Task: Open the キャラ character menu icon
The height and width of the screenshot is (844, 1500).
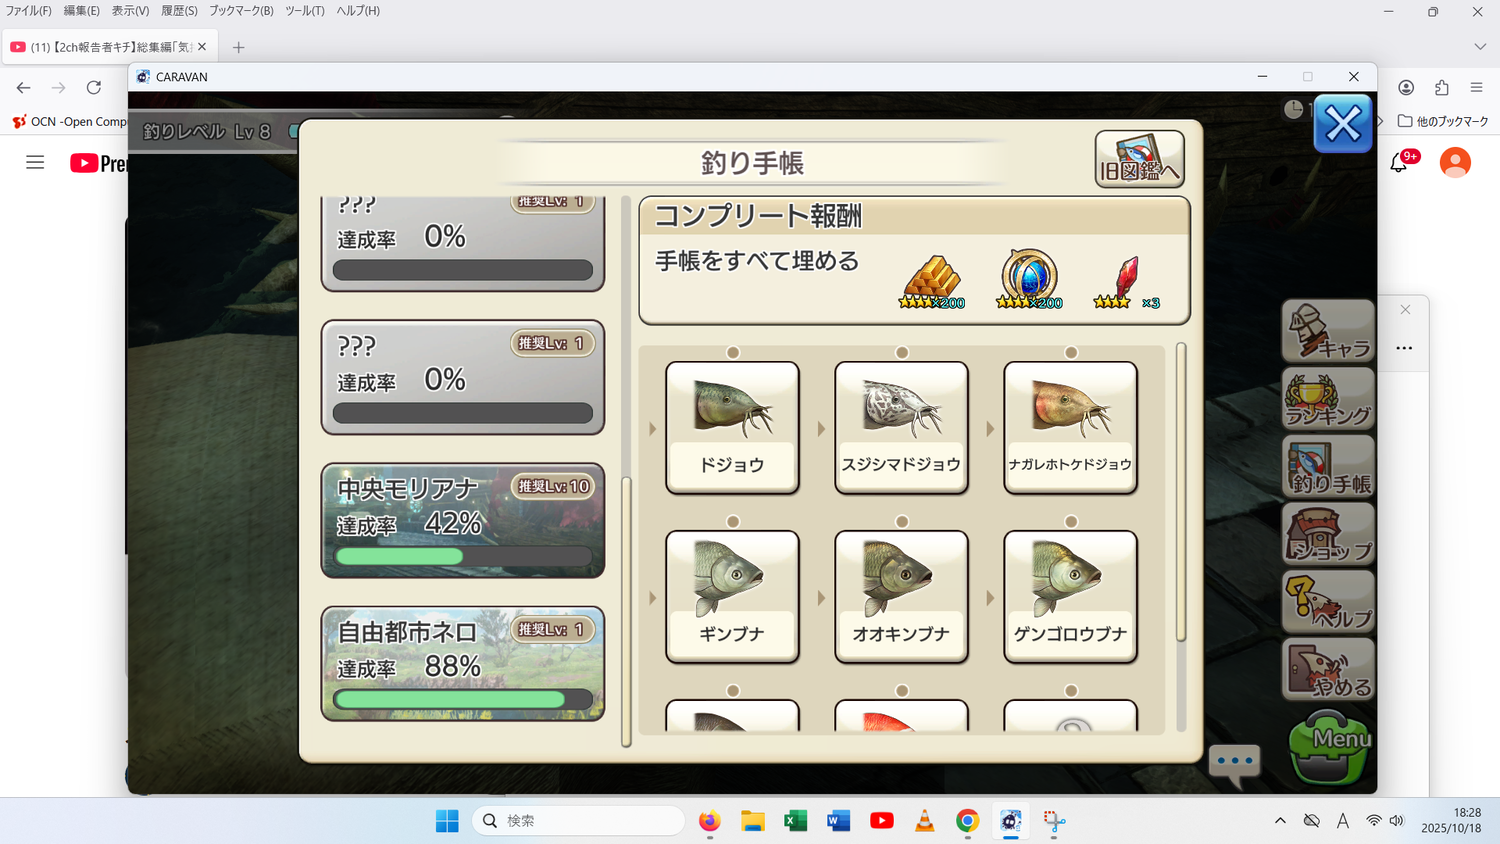Action: pyautogui.click(x=1328, y=331)
